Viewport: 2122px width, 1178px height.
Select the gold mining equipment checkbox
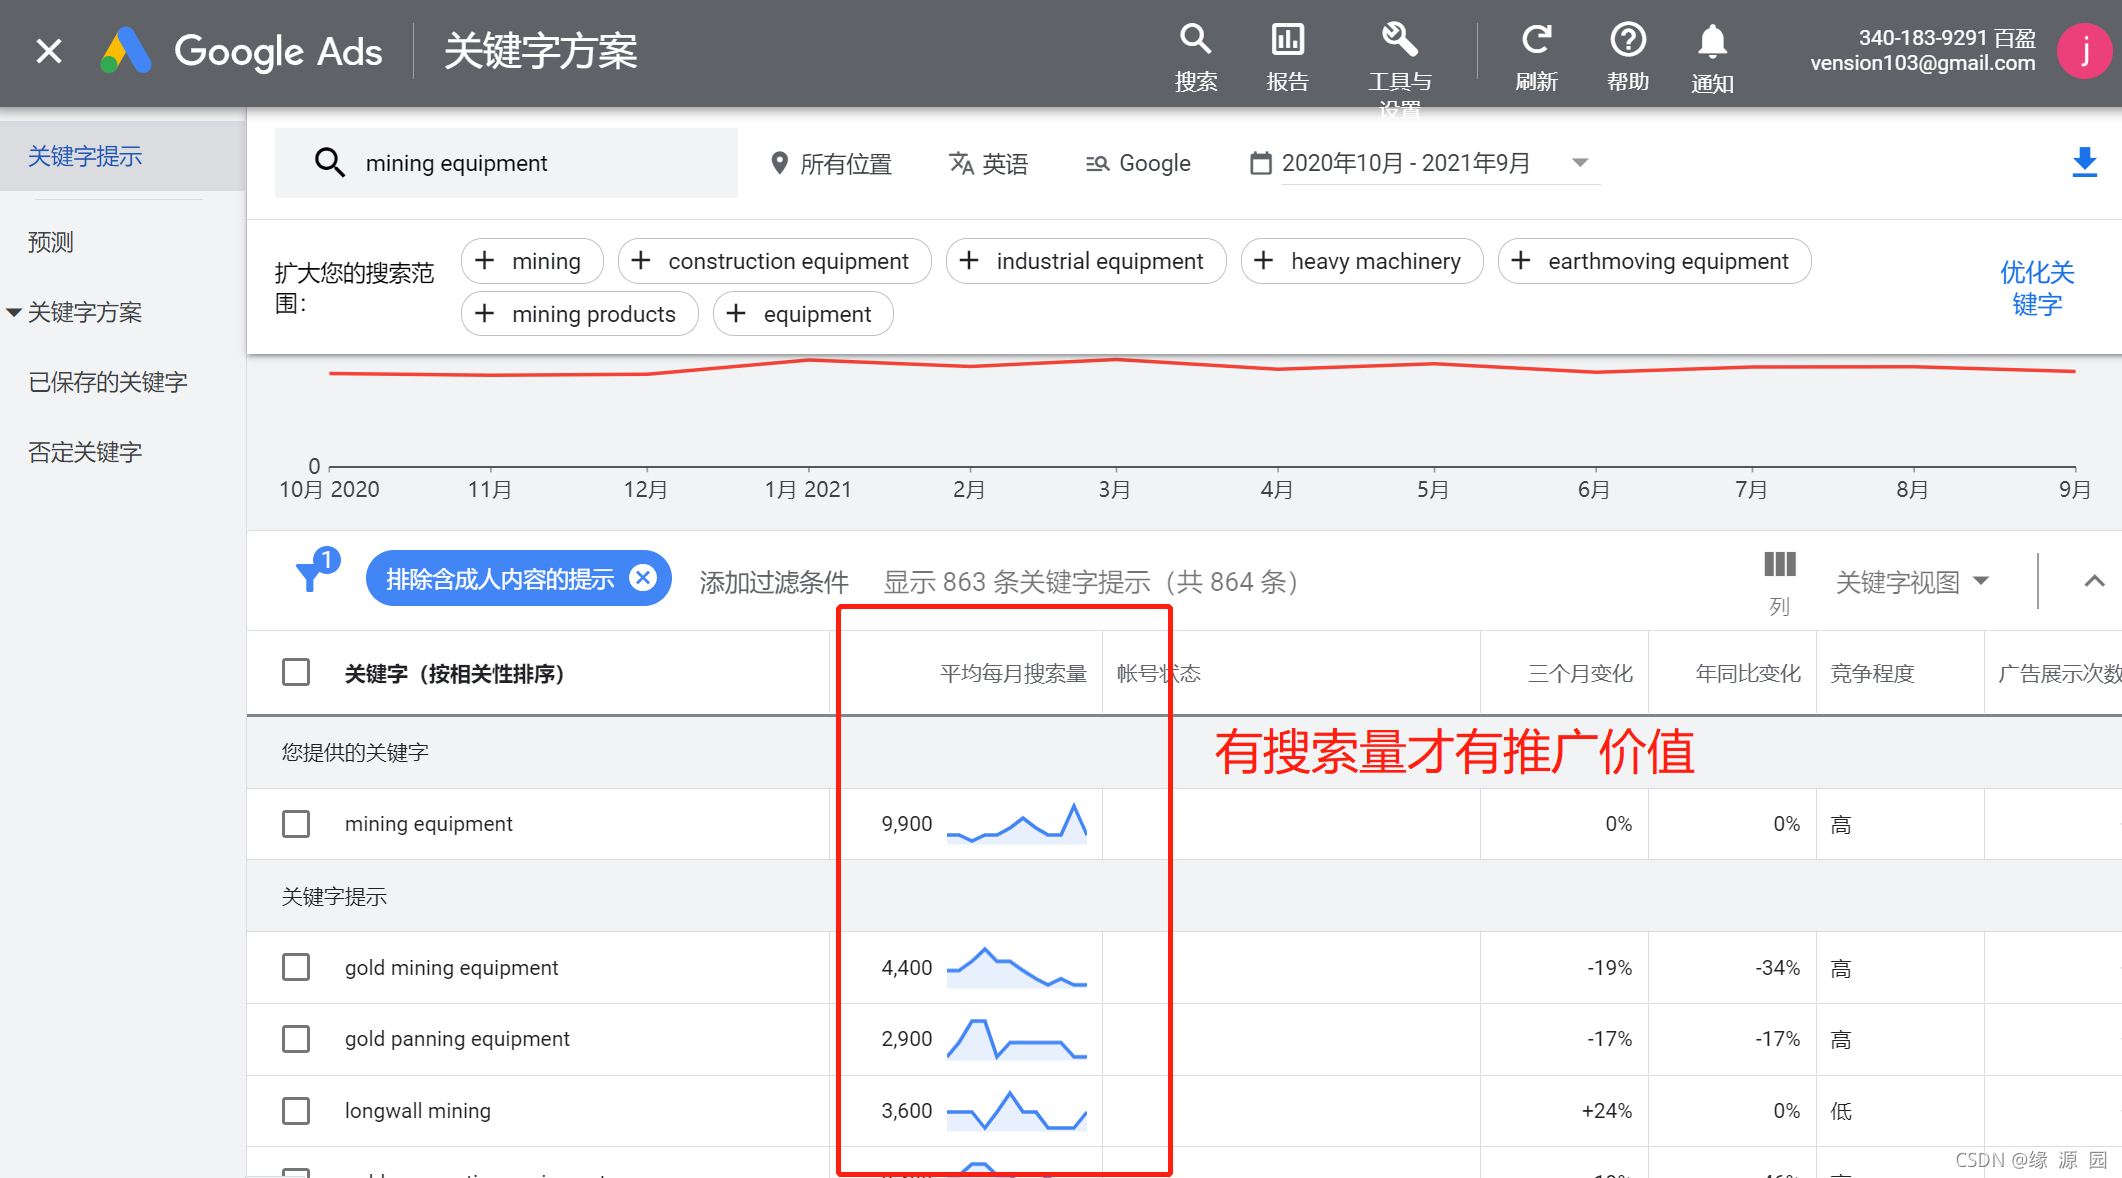pos(296,967)
